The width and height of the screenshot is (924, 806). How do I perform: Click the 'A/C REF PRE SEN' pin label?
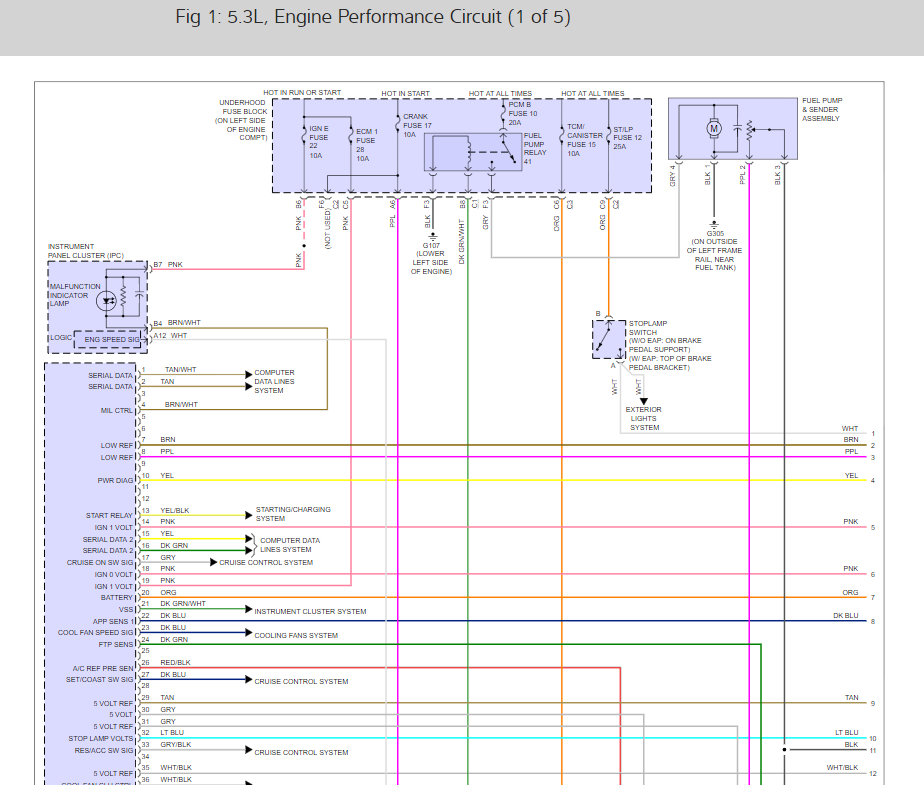pos(103,668)
